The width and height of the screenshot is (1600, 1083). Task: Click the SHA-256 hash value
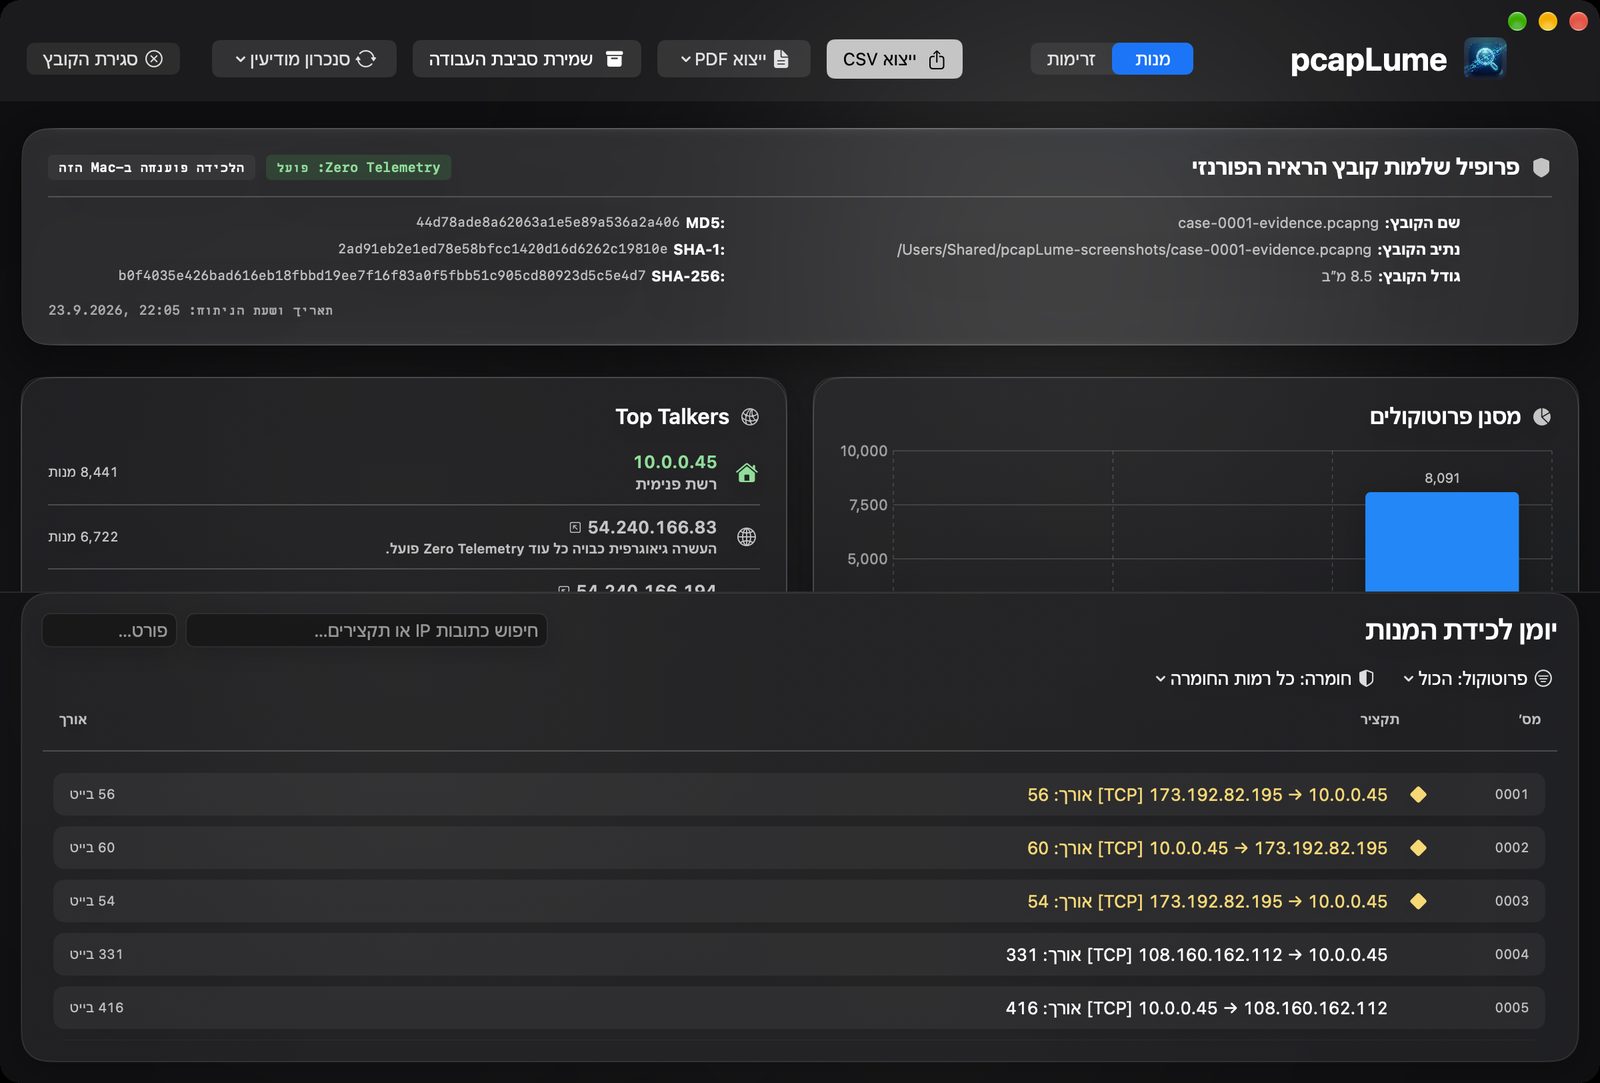point(382,276)
